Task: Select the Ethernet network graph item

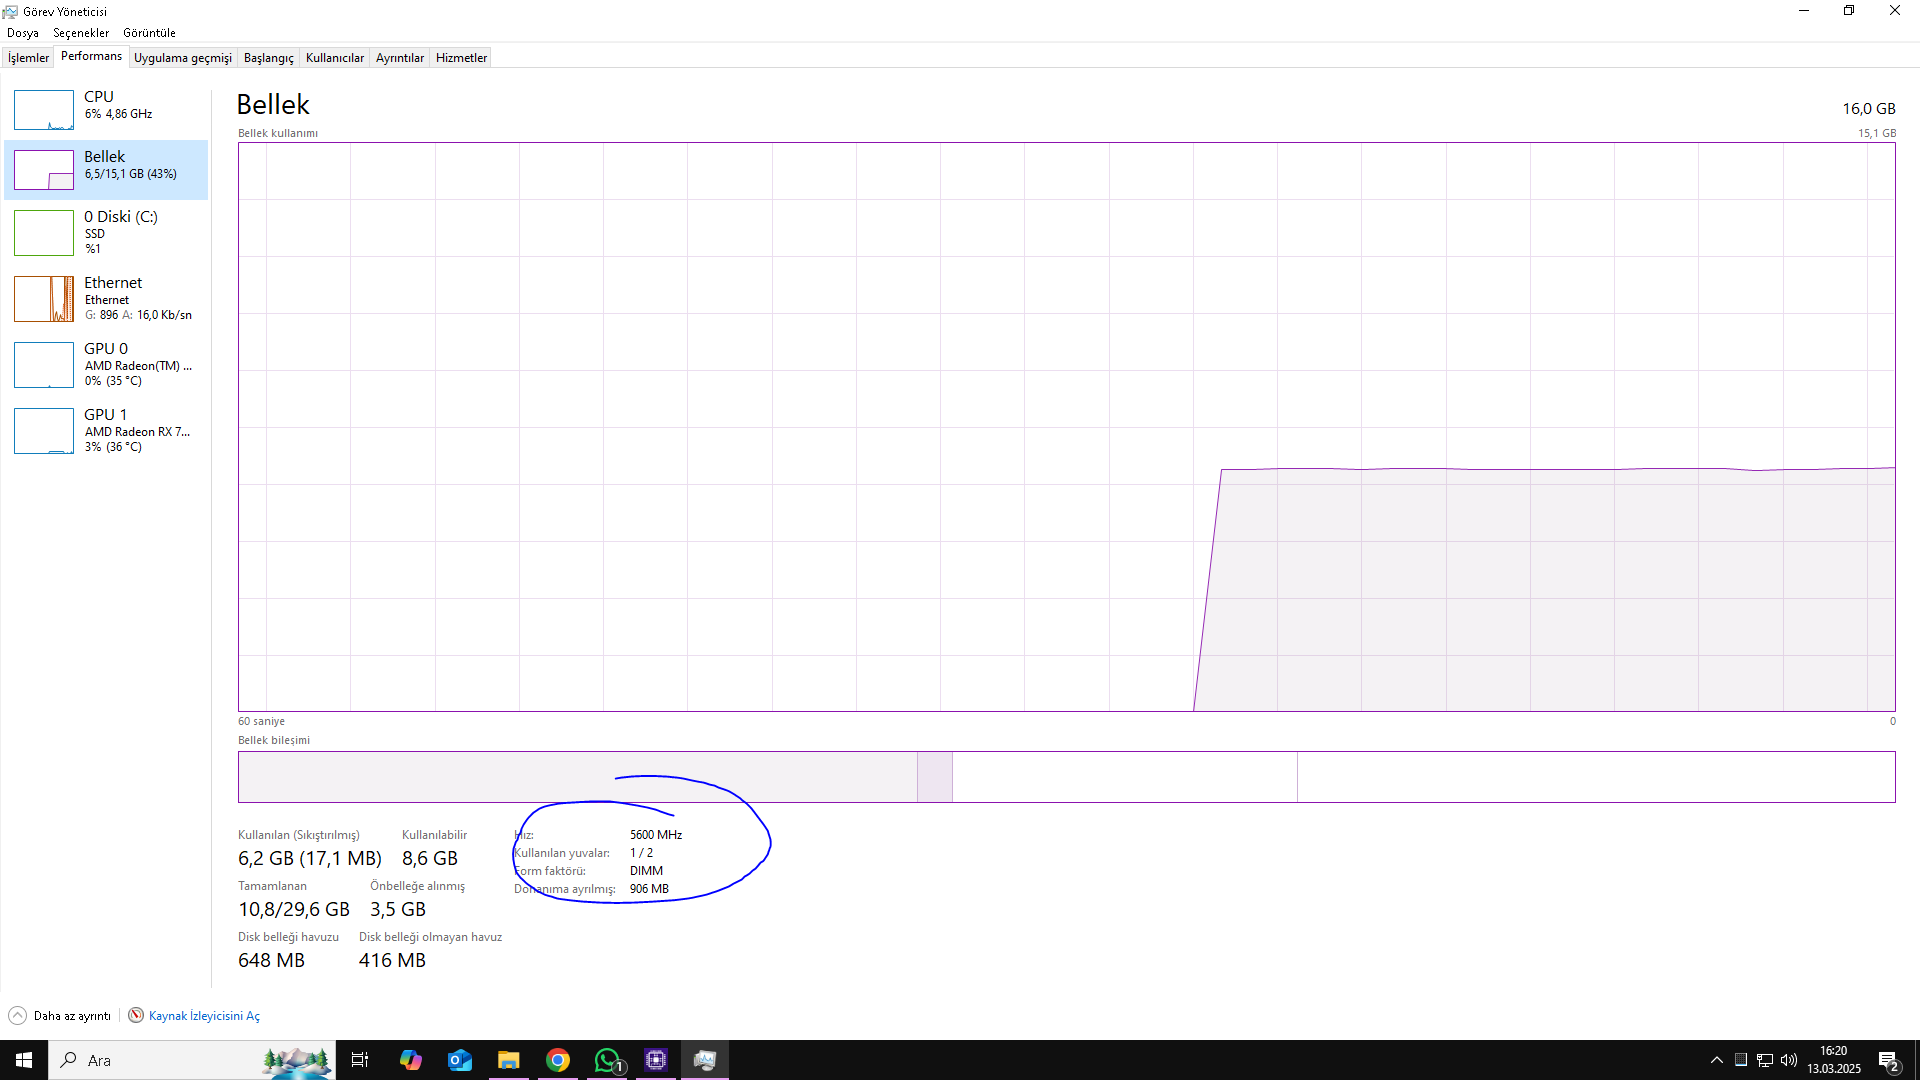Action: pyautogui.click(x=44, y=299)
